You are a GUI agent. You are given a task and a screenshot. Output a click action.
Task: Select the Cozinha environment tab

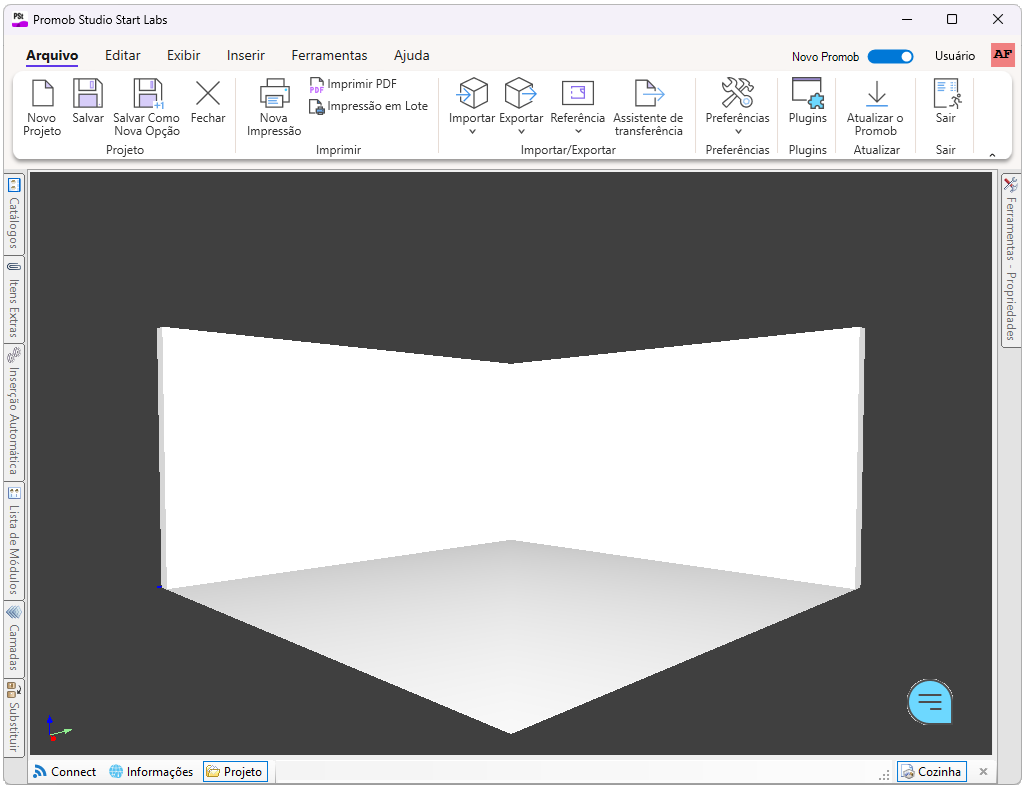(932, 772)
